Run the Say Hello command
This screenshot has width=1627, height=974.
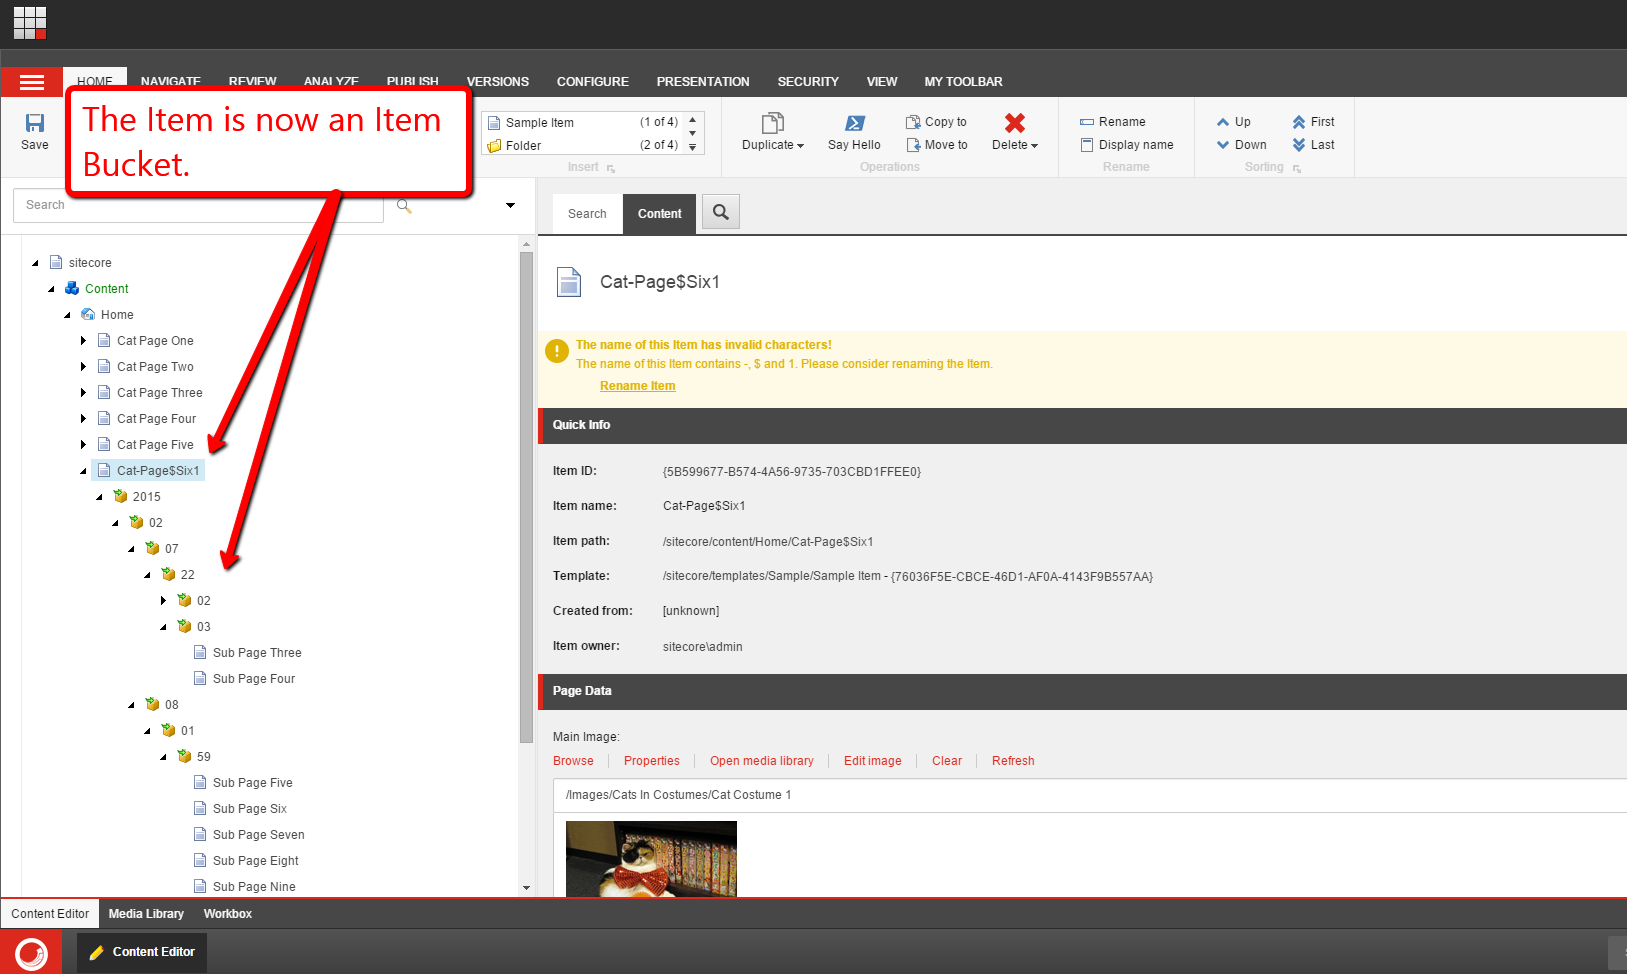[854, 123]
